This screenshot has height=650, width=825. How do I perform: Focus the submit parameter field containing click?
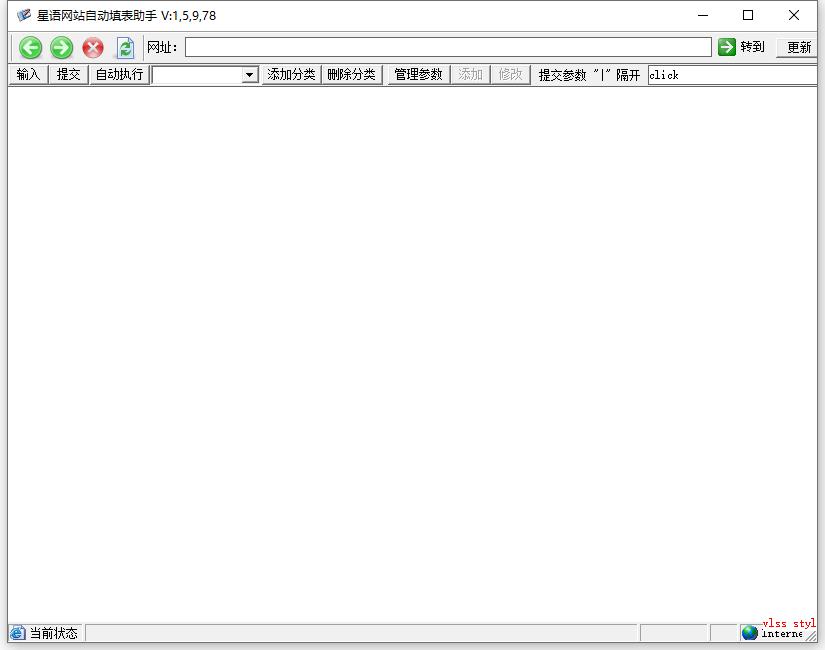pyautogui.click(x=732, y=75)
